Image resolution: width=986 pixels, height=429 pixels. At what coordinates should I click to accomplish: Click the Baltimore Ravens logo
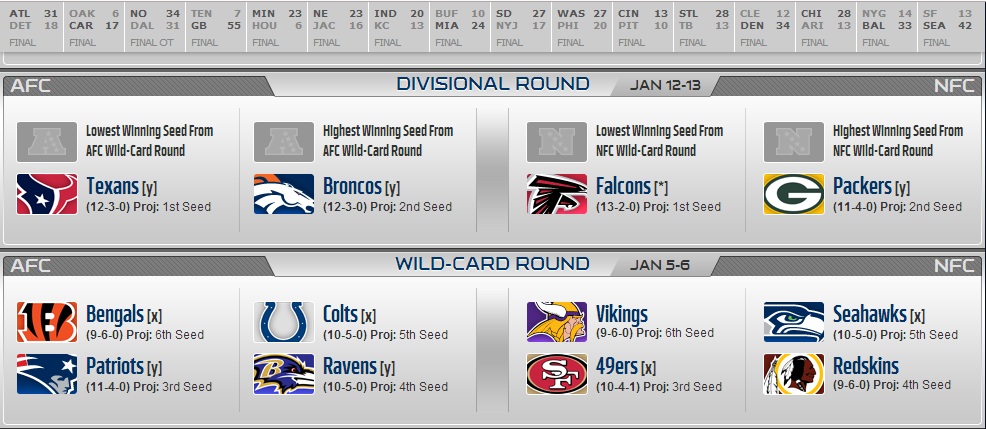pos(284,374)
